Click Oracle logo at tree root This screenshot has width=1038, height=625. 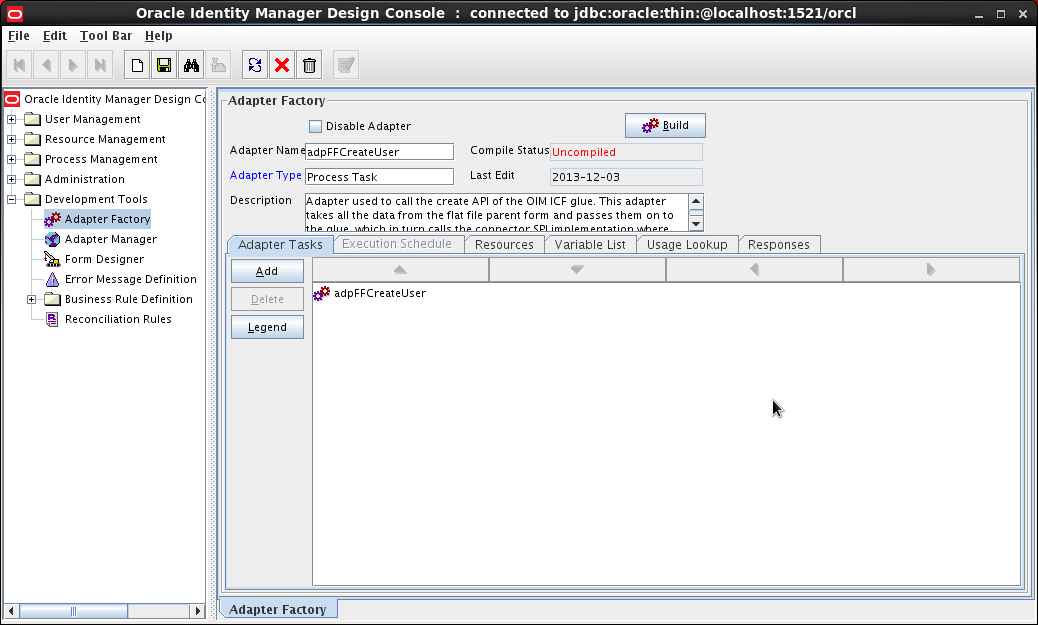click(12, 99)
